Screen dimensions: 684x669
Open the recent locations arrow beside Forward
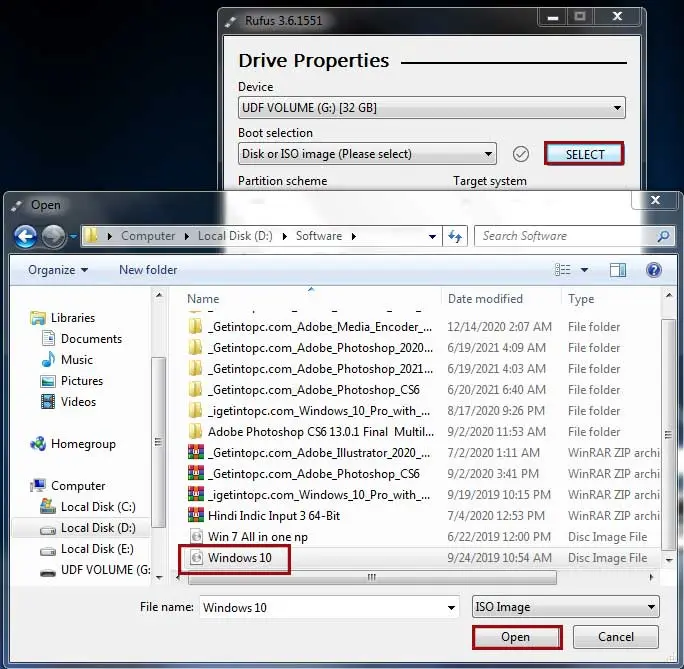click(73, 236)
